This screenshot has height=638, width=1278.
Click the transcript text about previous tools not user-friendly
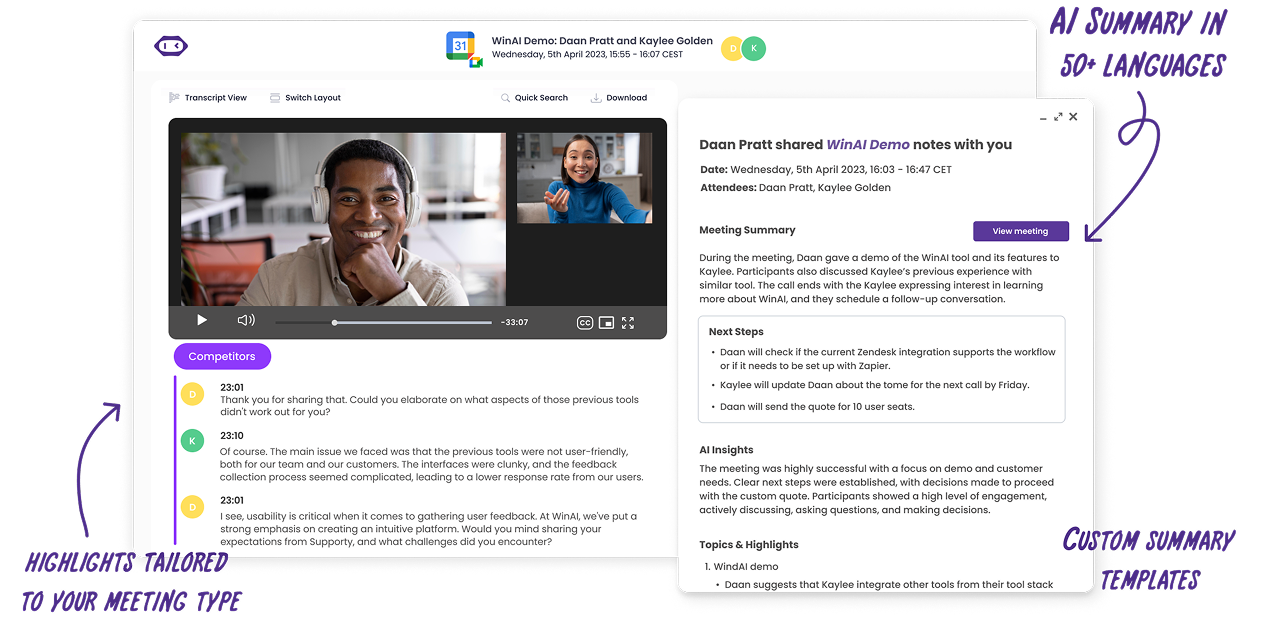432,464
